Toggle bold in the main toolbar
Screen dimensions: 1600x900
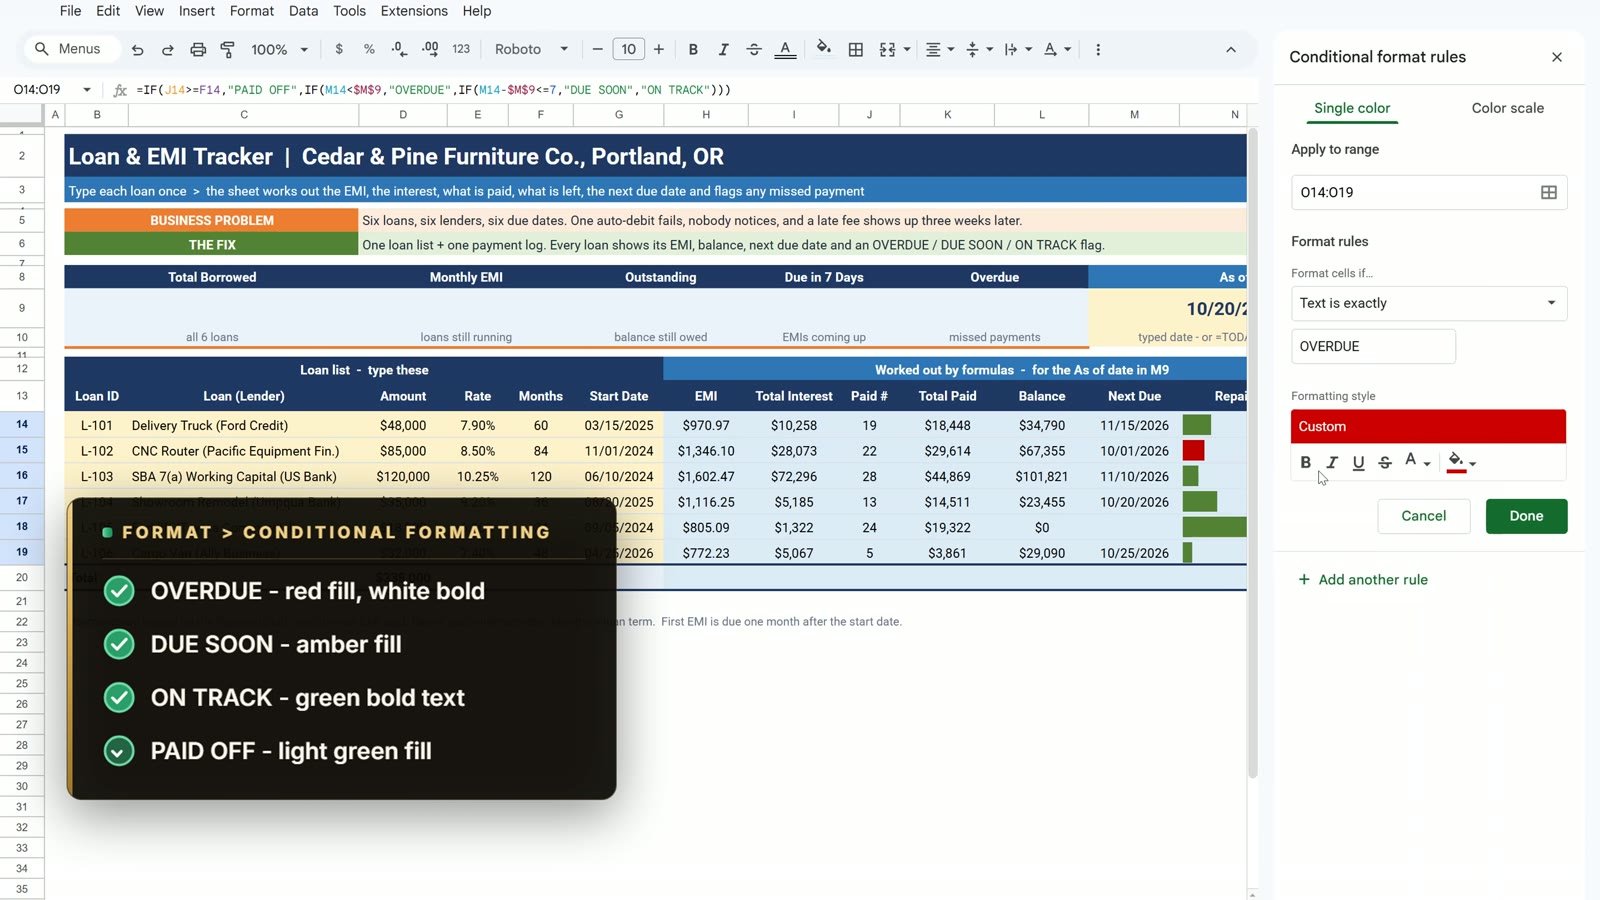point(693,49)
